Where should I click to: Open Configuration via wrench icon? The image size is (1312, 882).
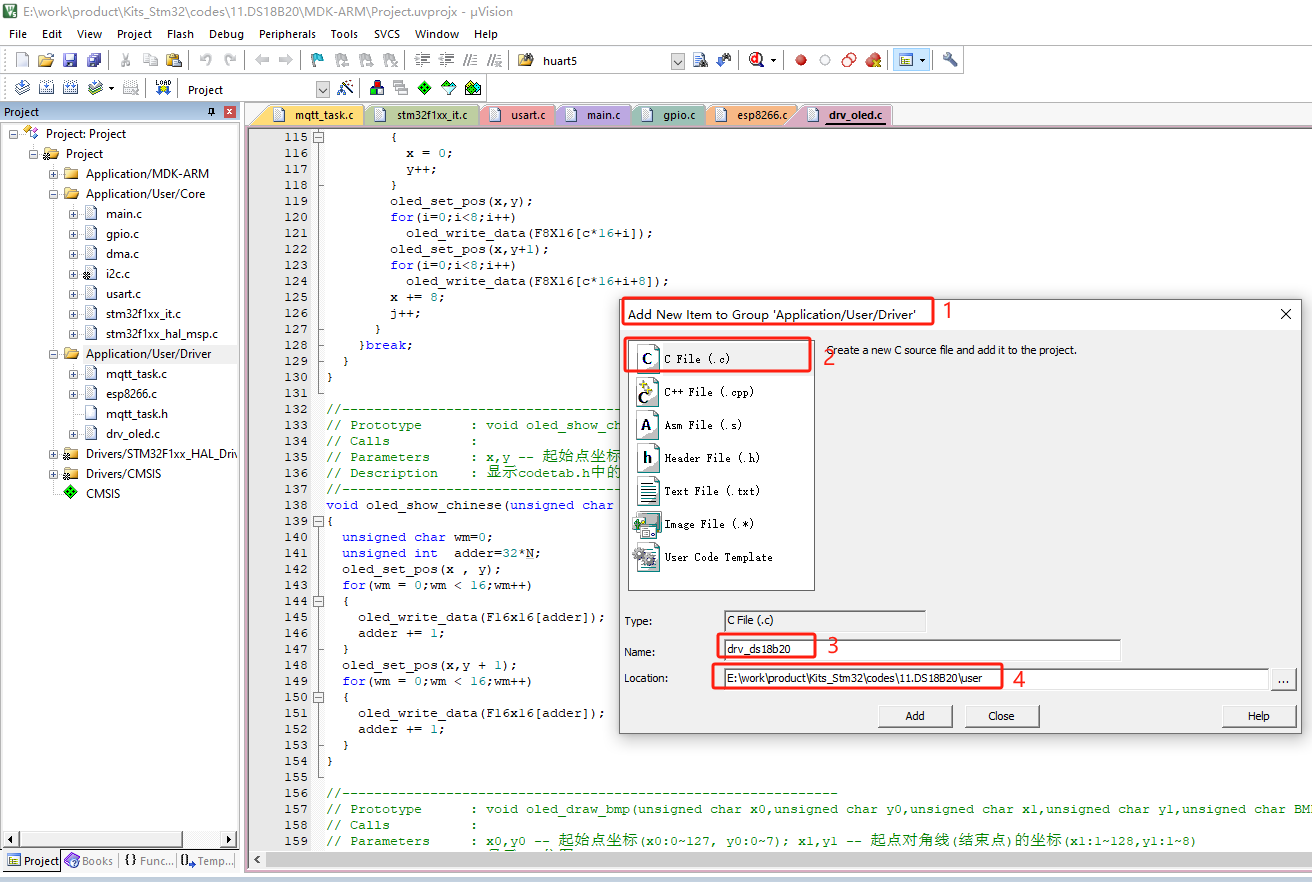(x=950, y=60)
